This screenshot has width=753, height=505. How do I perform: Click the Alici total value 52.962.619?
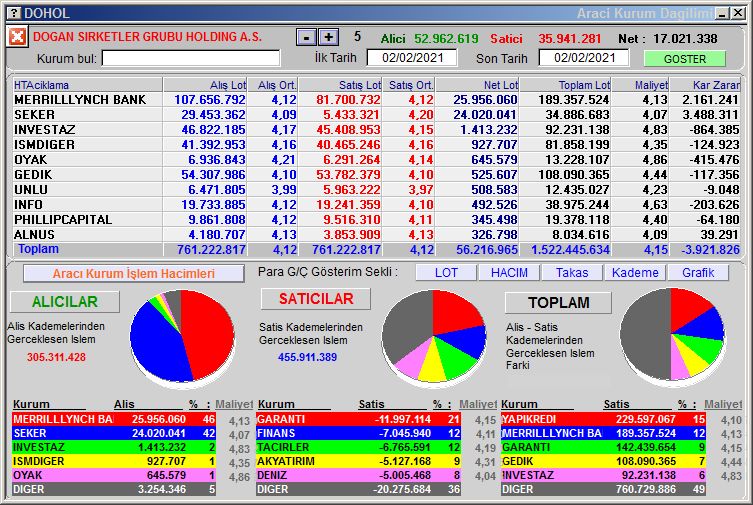[446, 38]
